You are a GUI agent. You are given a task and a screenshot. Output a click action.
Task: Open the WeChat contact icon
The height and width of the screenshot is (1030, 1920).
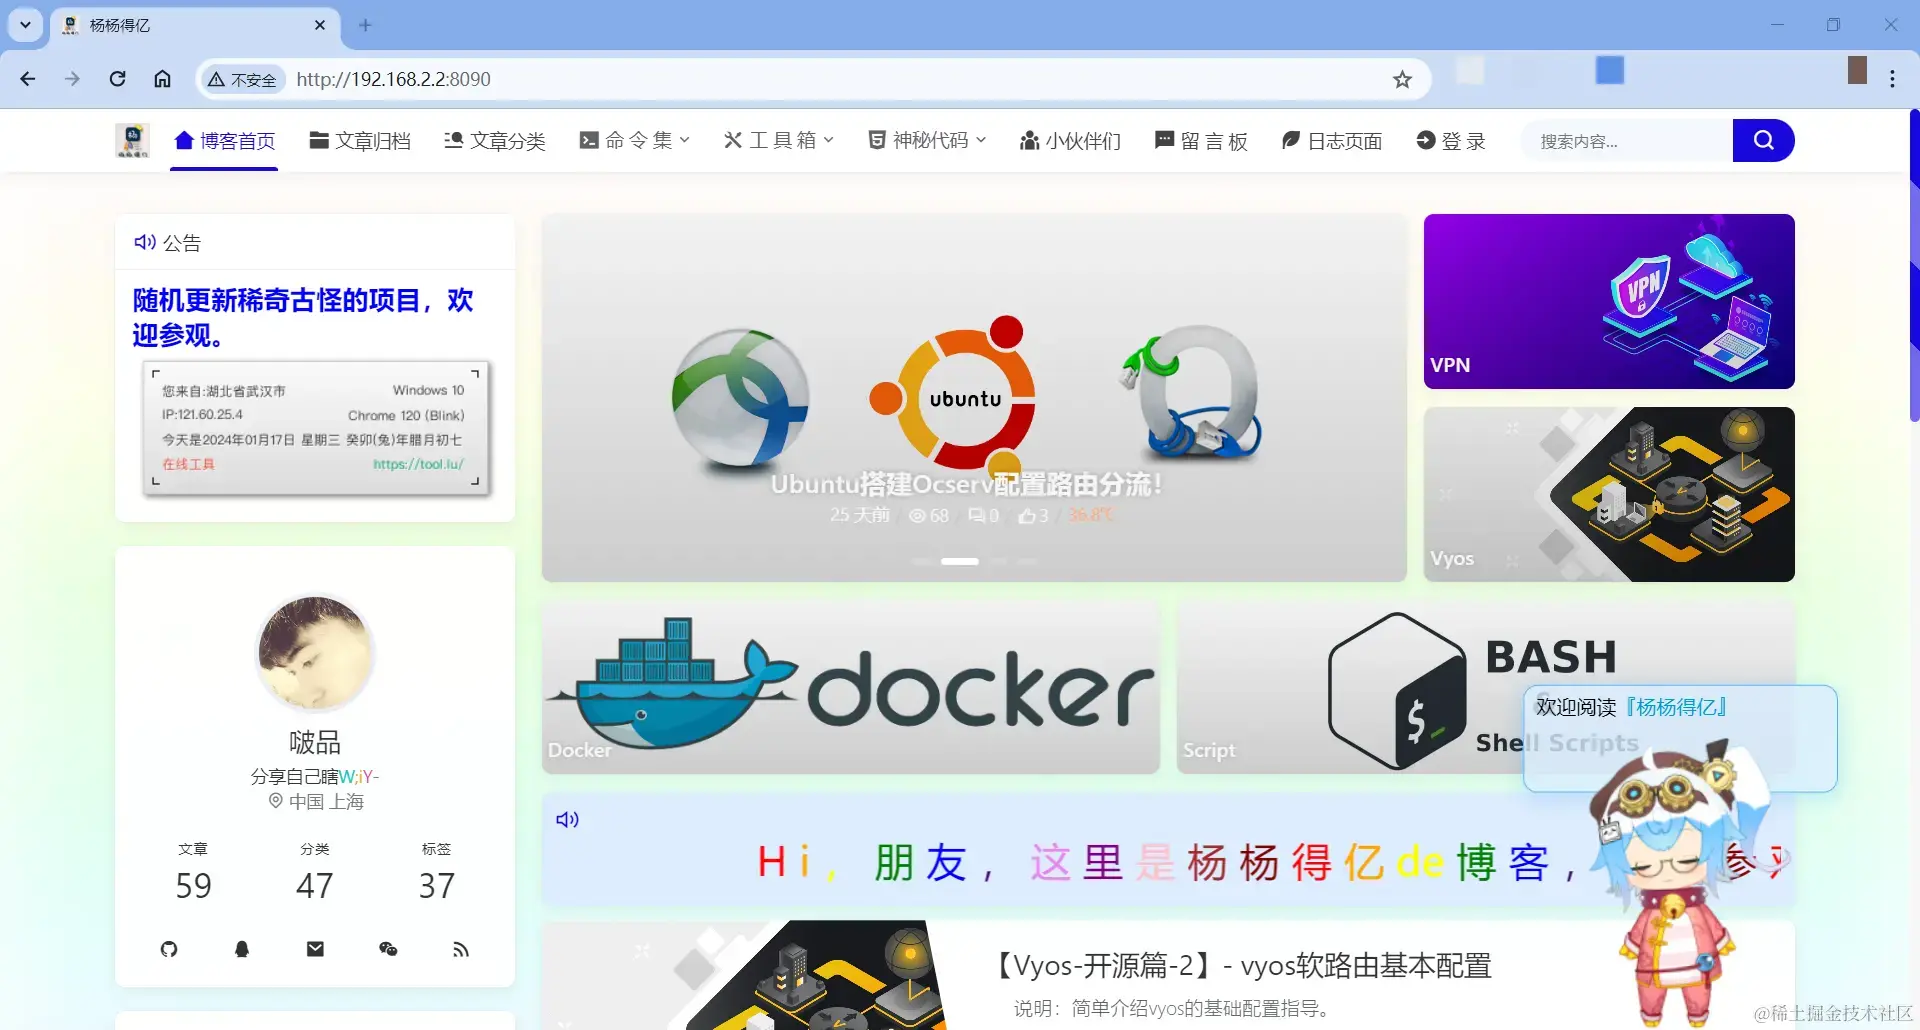(388, 949)
